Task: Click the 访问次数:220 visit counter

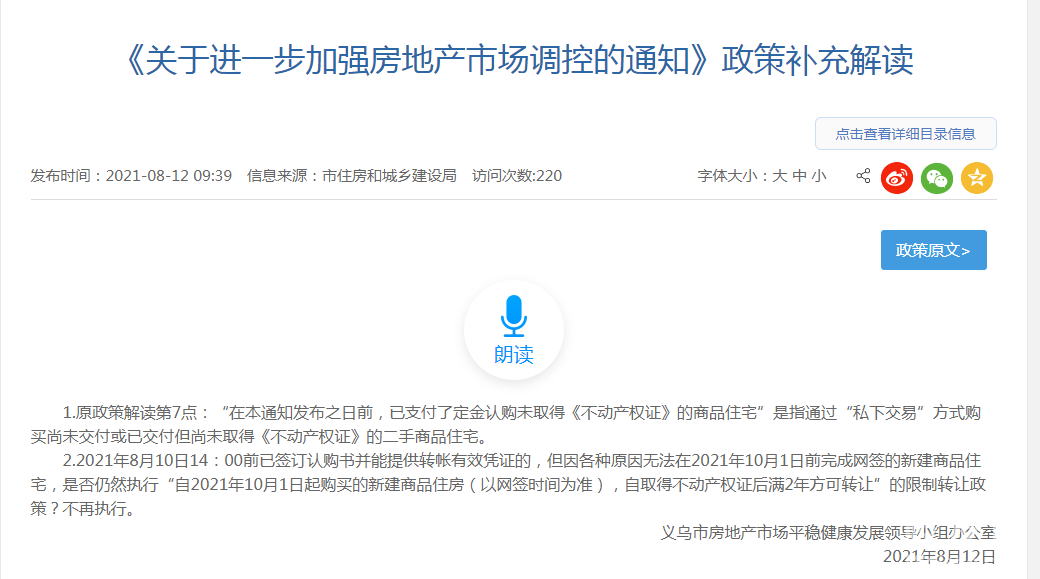Action: [517, 176]
